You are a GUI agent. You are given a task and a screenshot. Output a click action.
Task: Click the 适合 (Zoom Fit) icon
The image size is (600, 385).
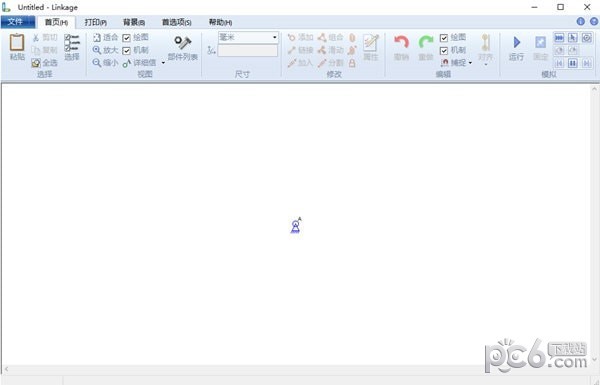coord(97,38)
